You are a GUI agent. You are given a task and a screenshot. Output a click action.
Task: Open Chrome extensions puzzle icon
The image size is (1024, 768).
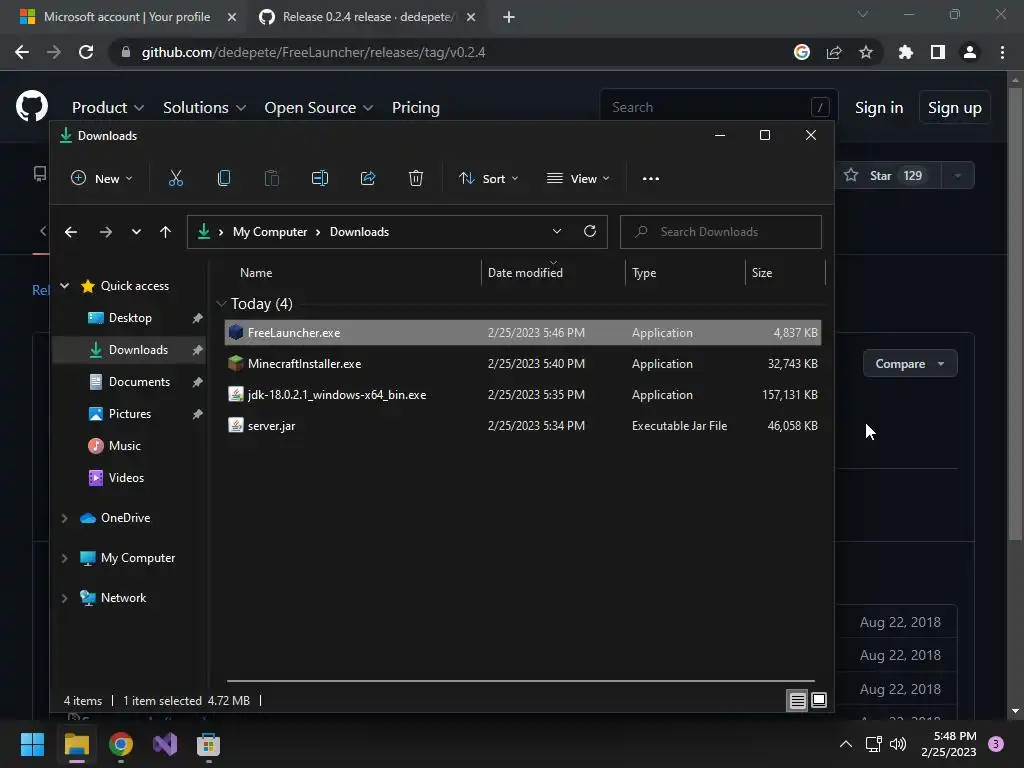click(905, 52)
